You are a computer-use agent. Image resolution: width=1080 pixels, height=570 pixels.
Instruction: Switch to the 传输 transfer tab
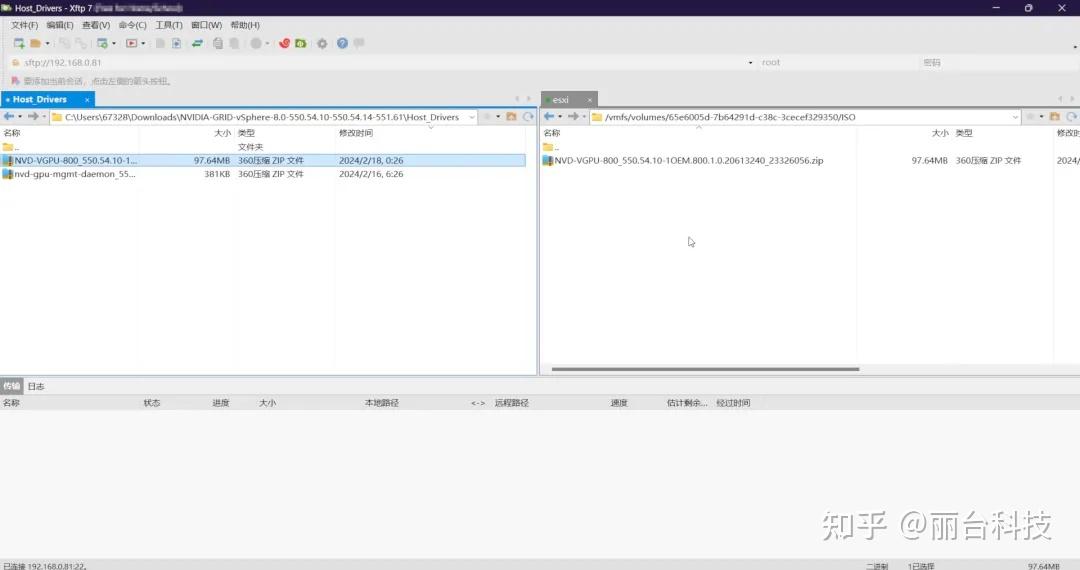pos(12,386)
